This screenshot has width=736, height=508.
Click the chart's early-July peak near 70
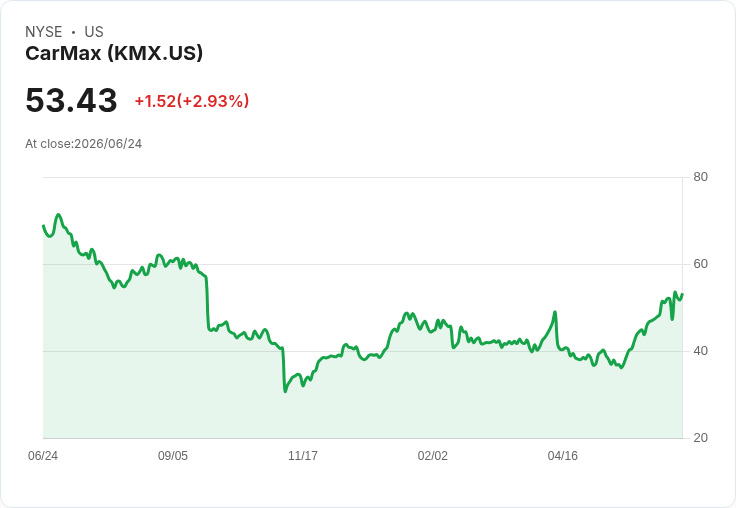[58, 215]
